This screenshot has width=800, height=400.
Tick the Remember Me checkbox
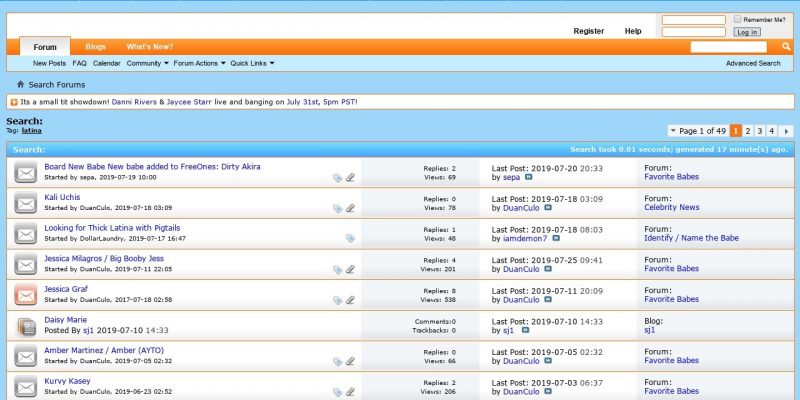[737, 19]
